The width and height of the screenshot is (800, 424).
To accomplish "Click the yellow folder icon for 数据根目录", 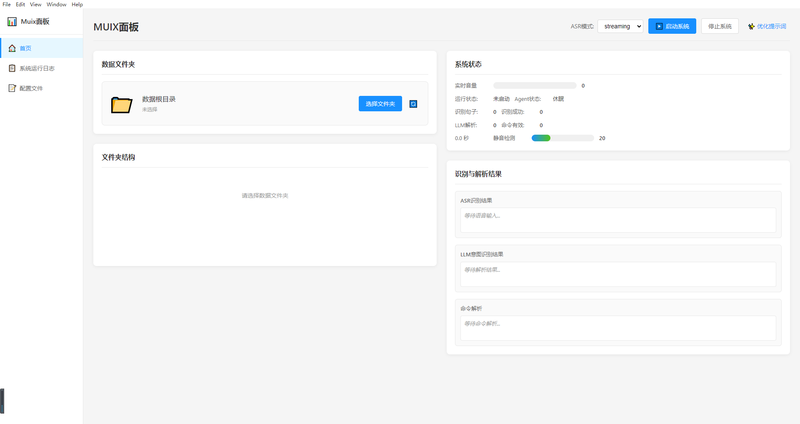I will pos(122,104).
